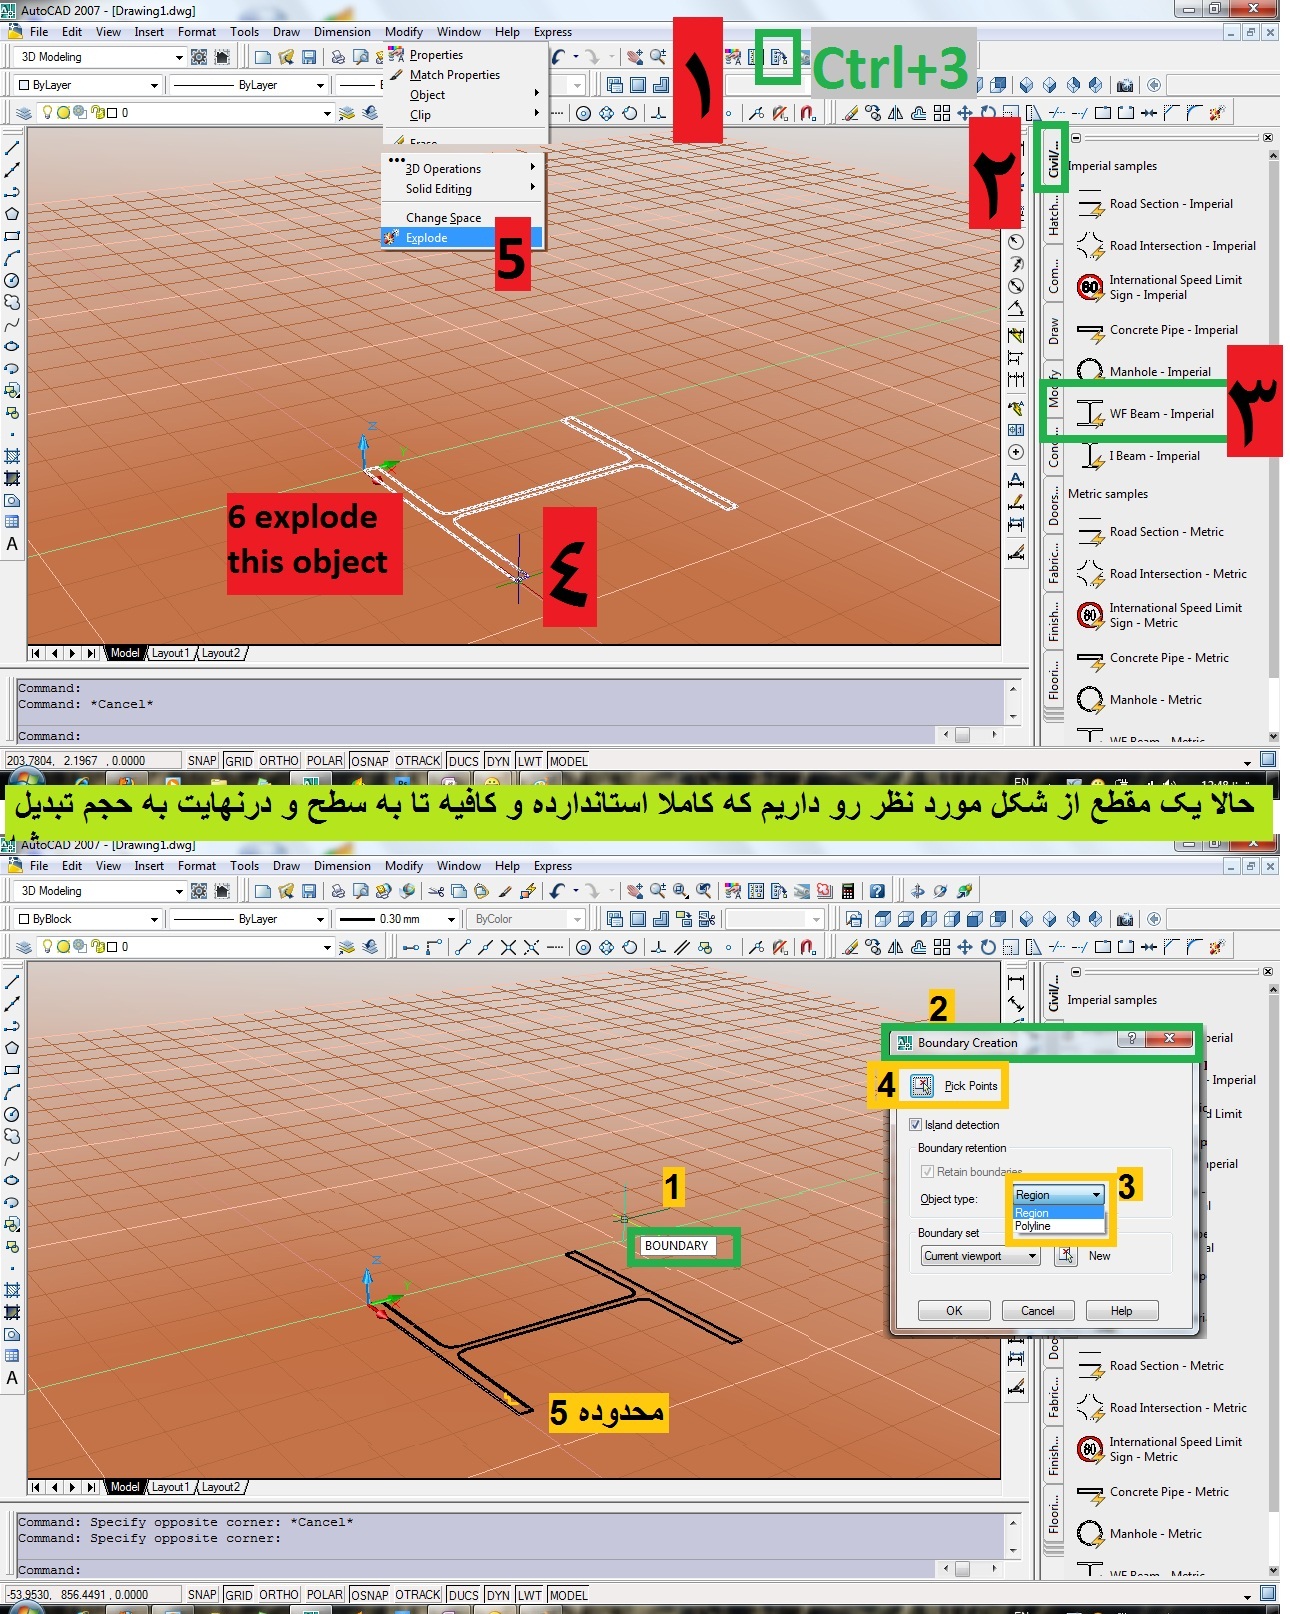
Task: Expand the Current viewport boundary set dropdown
Action: 1032,1256
